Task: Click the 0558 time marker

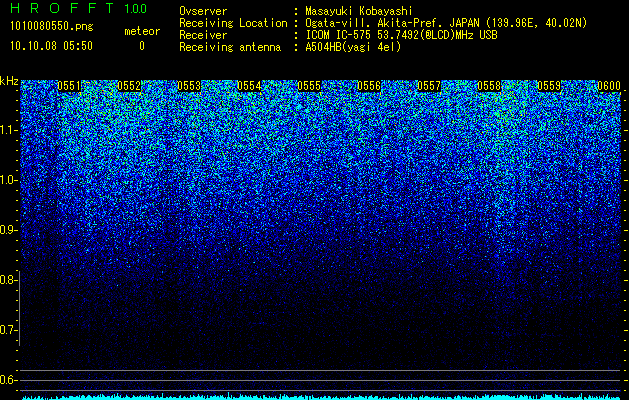Action: click(x=489, y=86)
